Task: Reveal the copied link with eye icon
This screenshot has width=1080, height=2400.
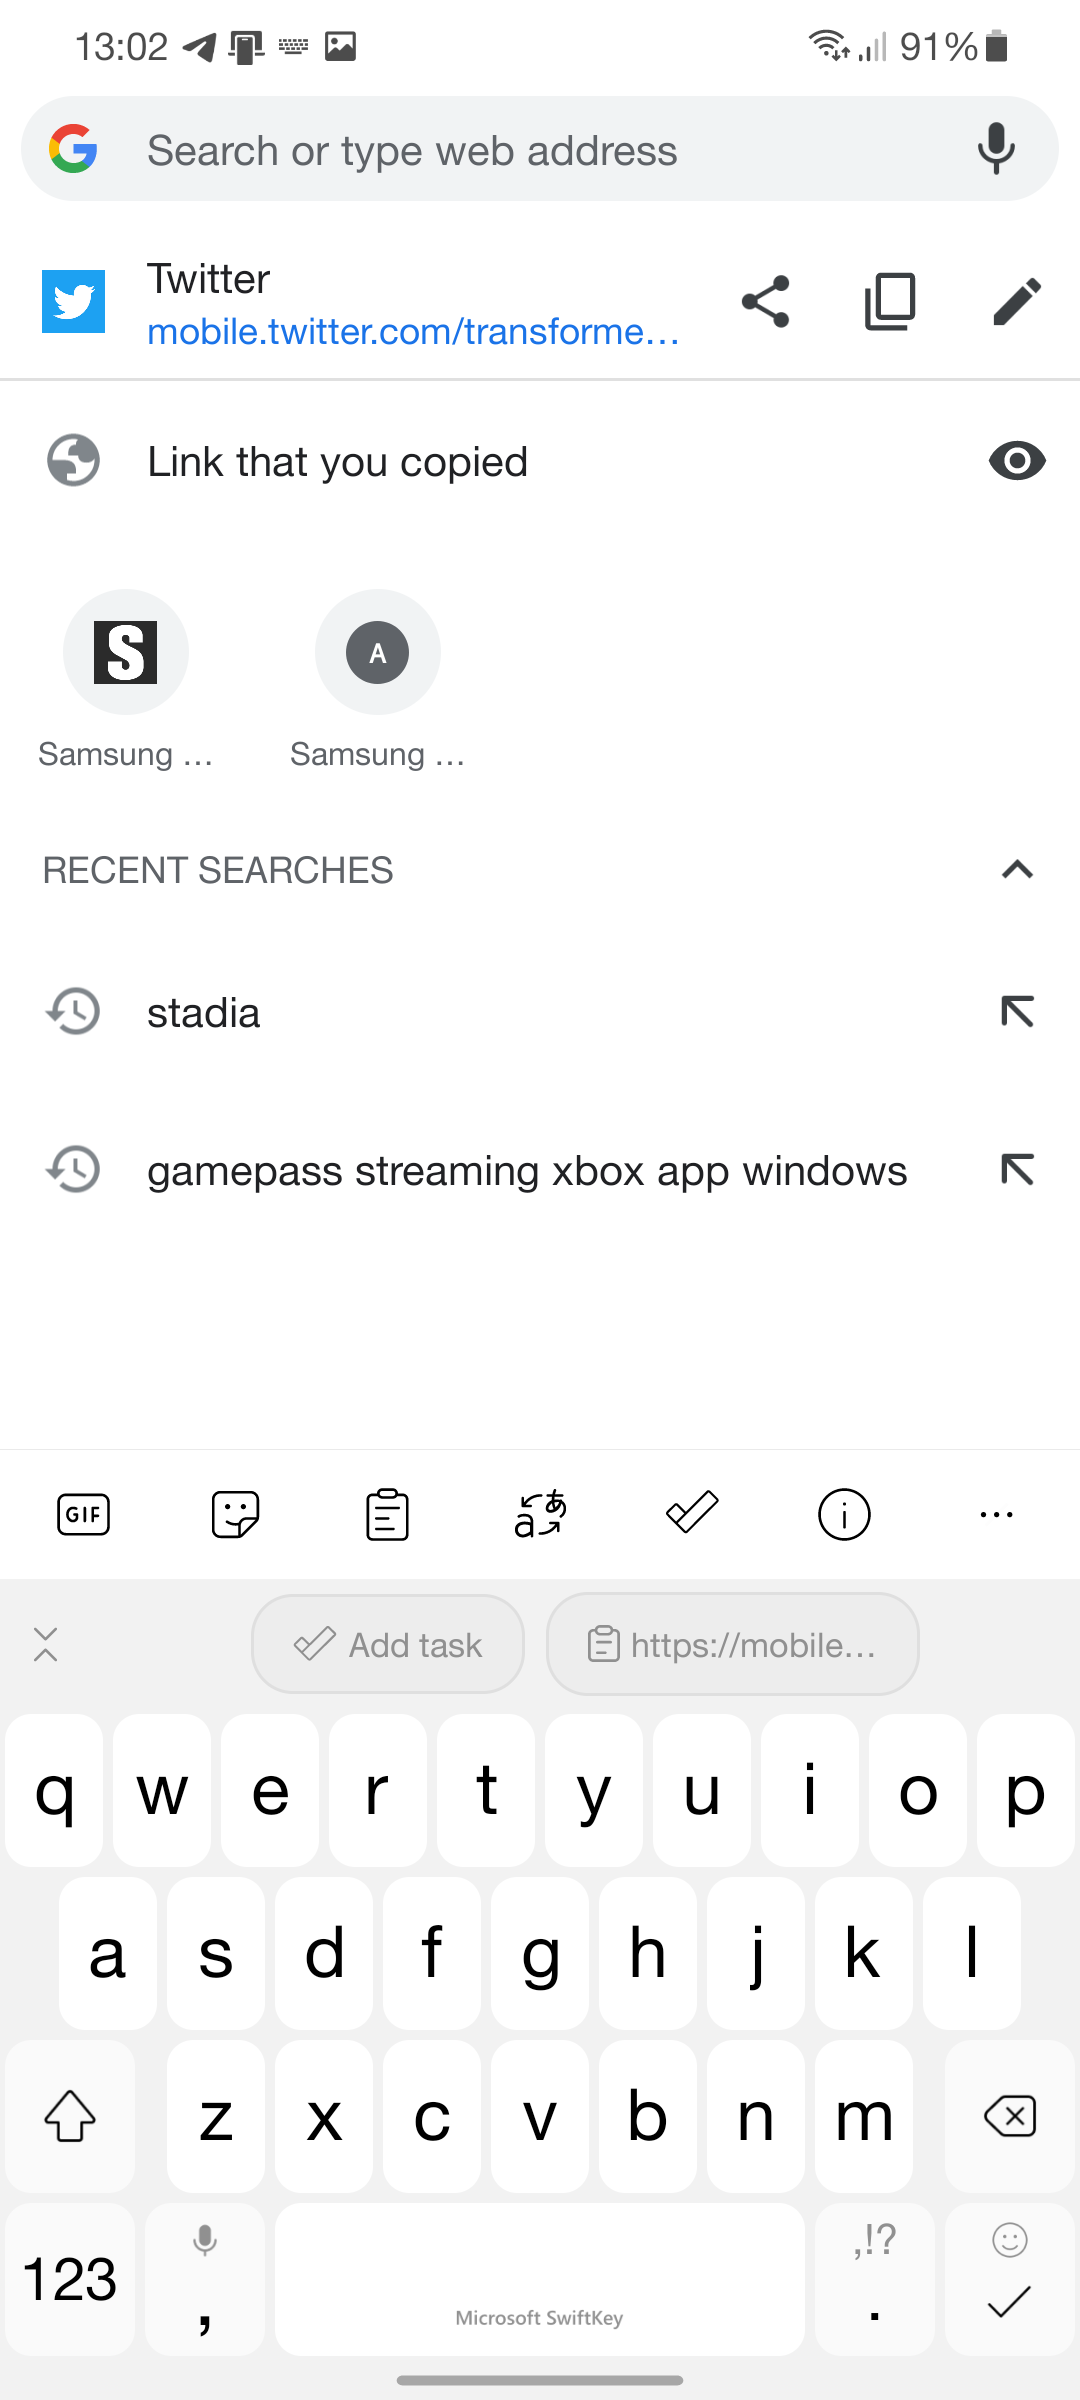Action: [x=1017, y=461]
